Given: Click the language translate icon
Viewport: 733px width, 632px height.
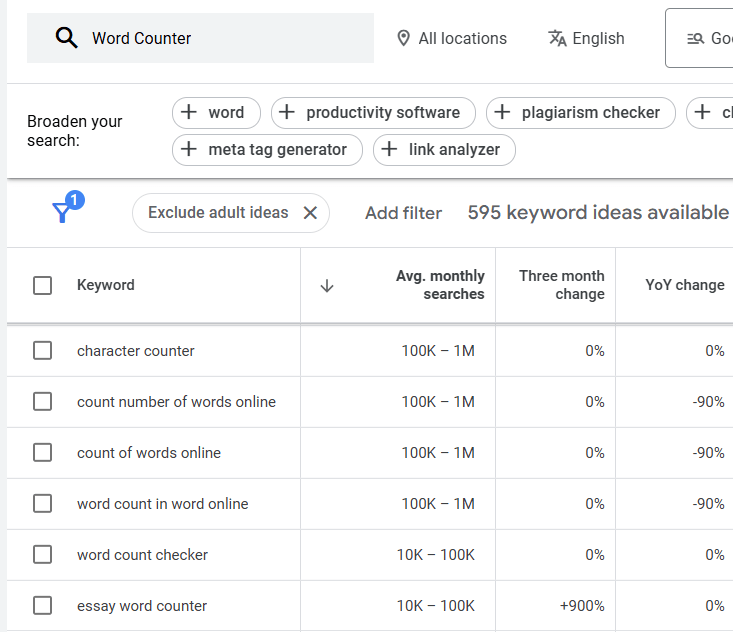Looking at the screenshot, I should click(557, 38).
